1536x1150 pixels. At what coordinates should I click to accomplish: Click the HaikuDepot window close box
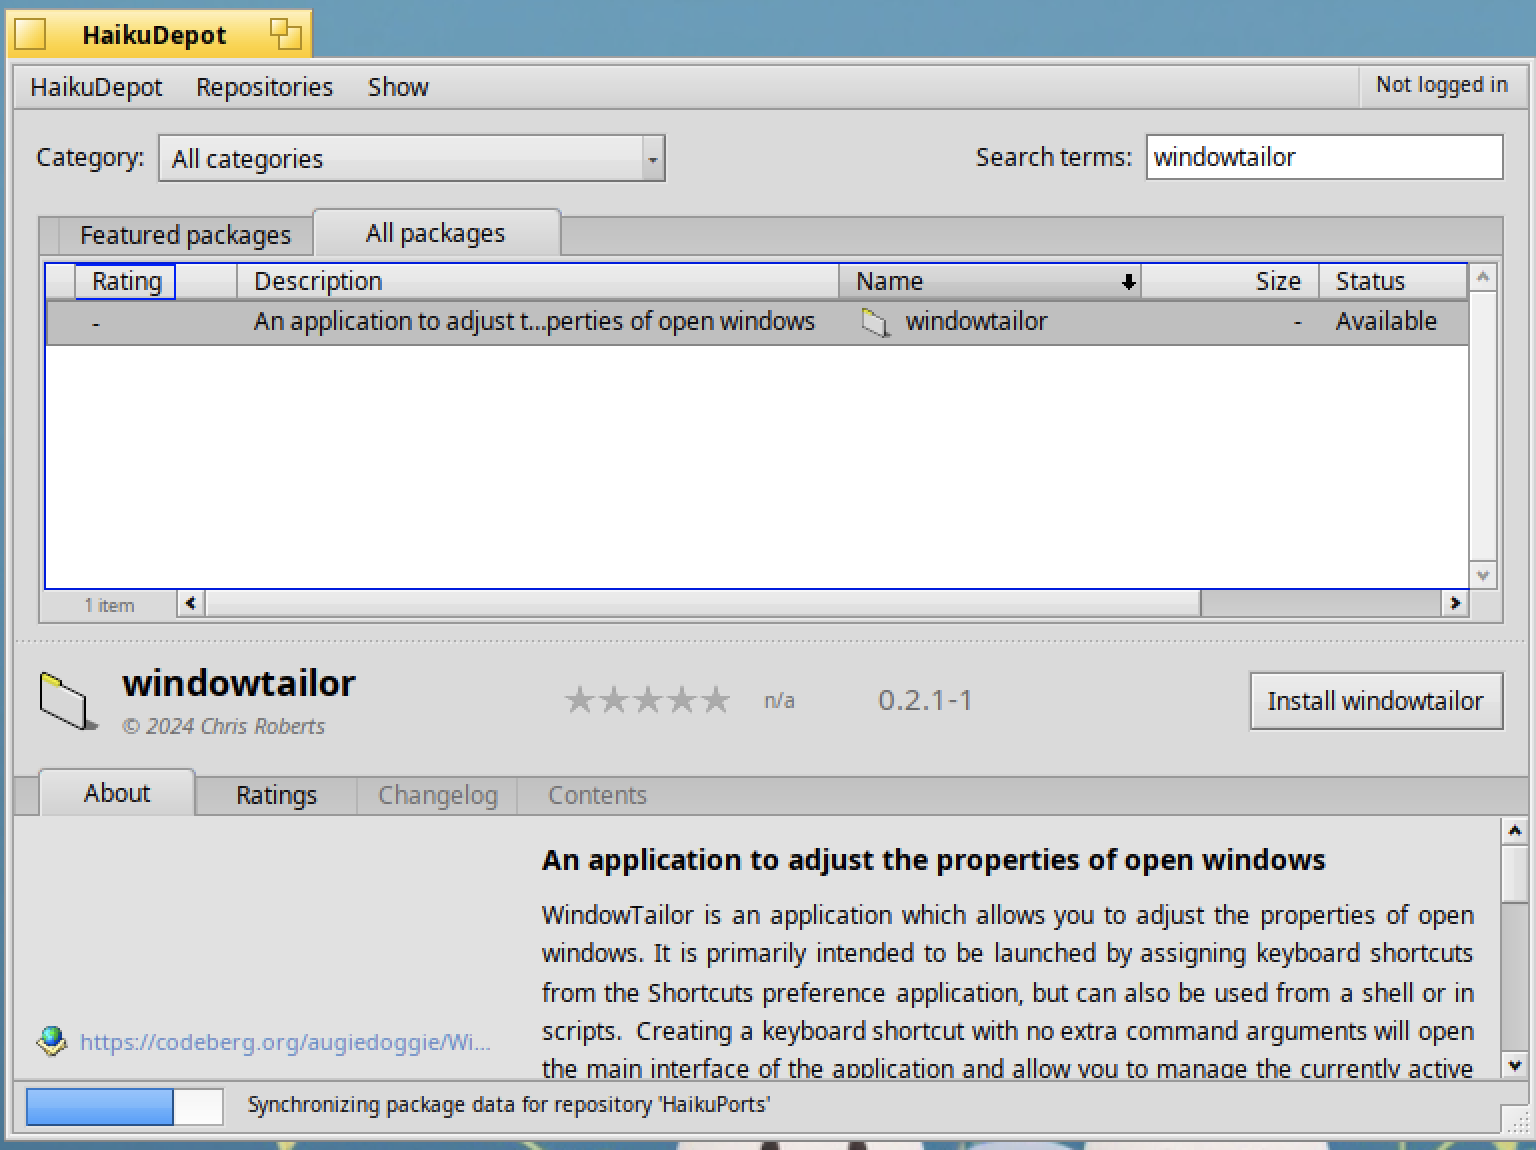click(x=31, y=35)
